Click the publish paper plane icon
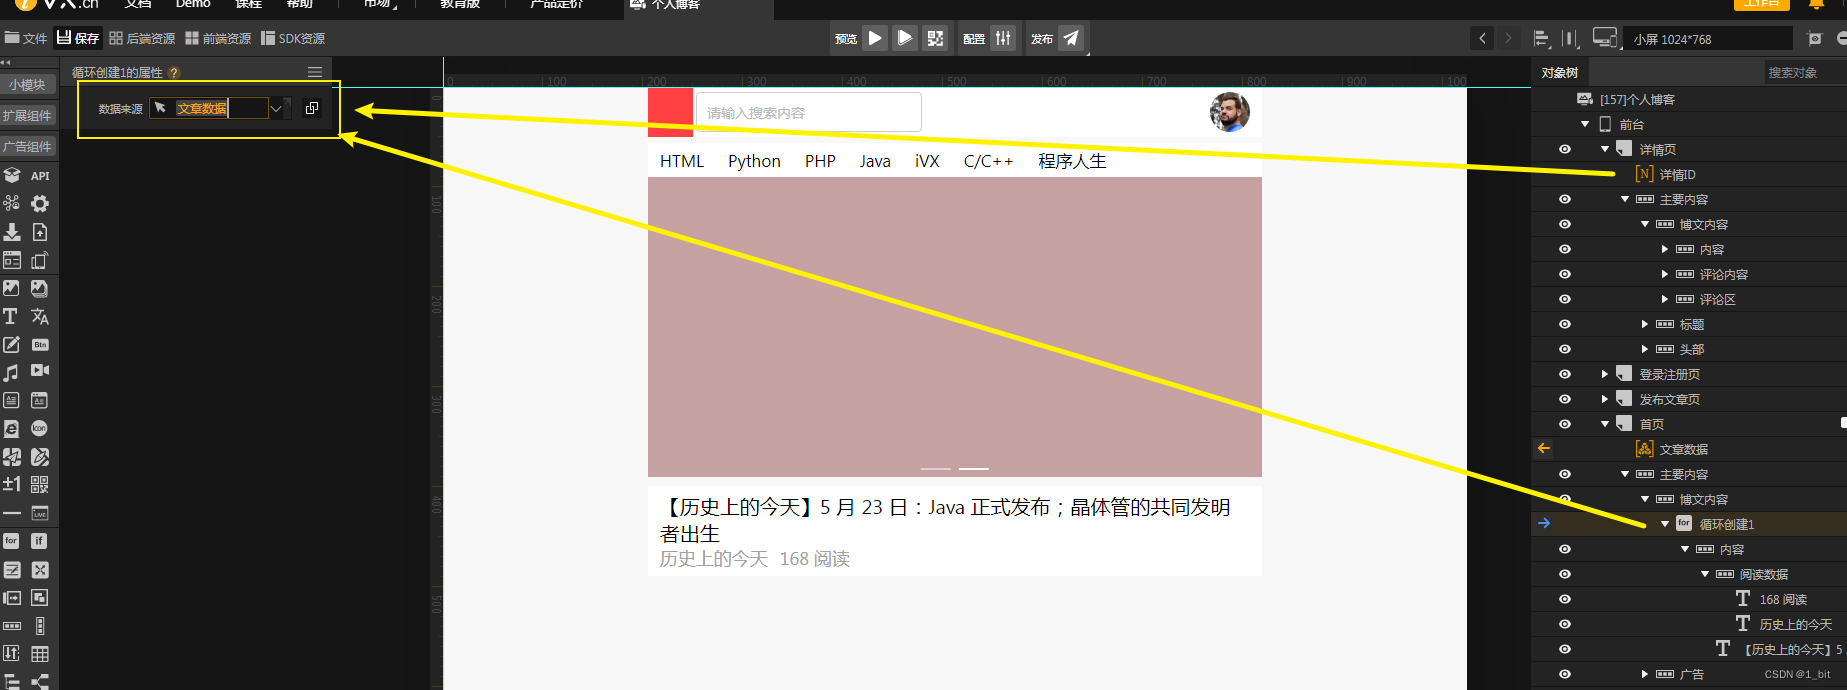Screen dimensions: 1847x690 (1071, 38)
